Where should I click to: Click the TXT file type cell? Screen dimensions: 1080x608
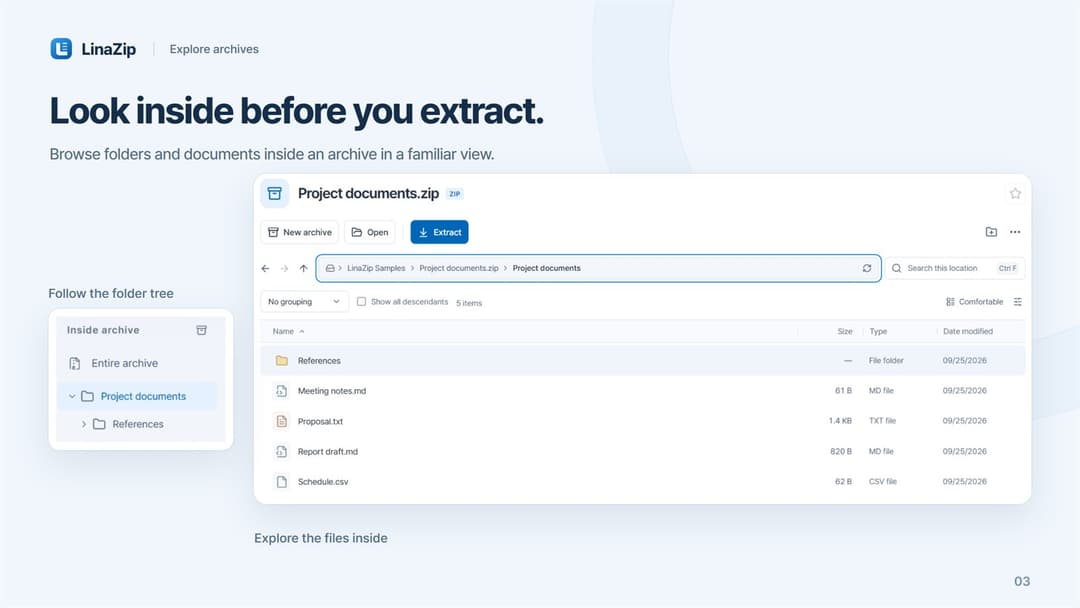pyautogui.click(x=882, y=421)
